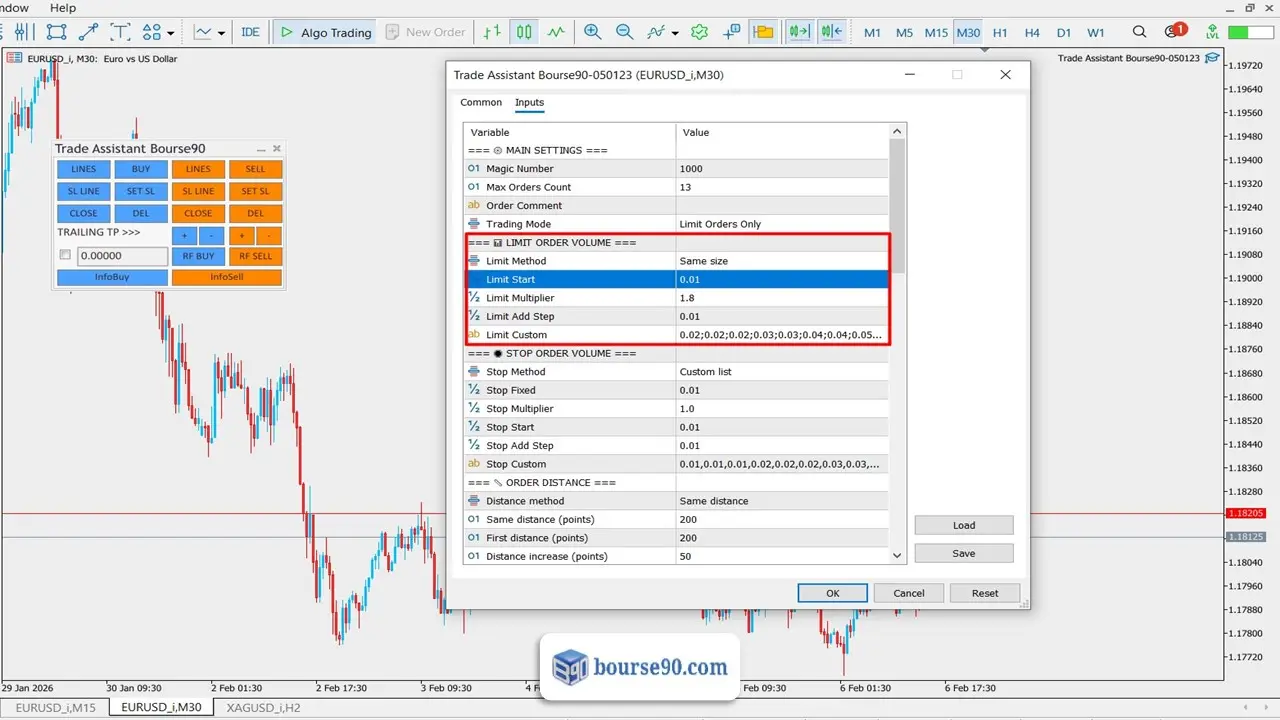Screen dimensions: 1280x720
Task: Select the M15 timeframe
Action: click(x=936, y=32)
